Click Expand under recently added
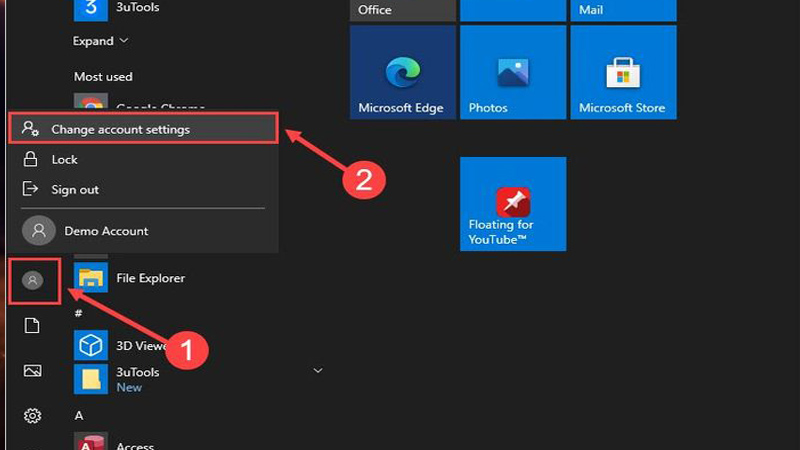Image resolution: width=800 pixels, height=450 pixels. 100,41
